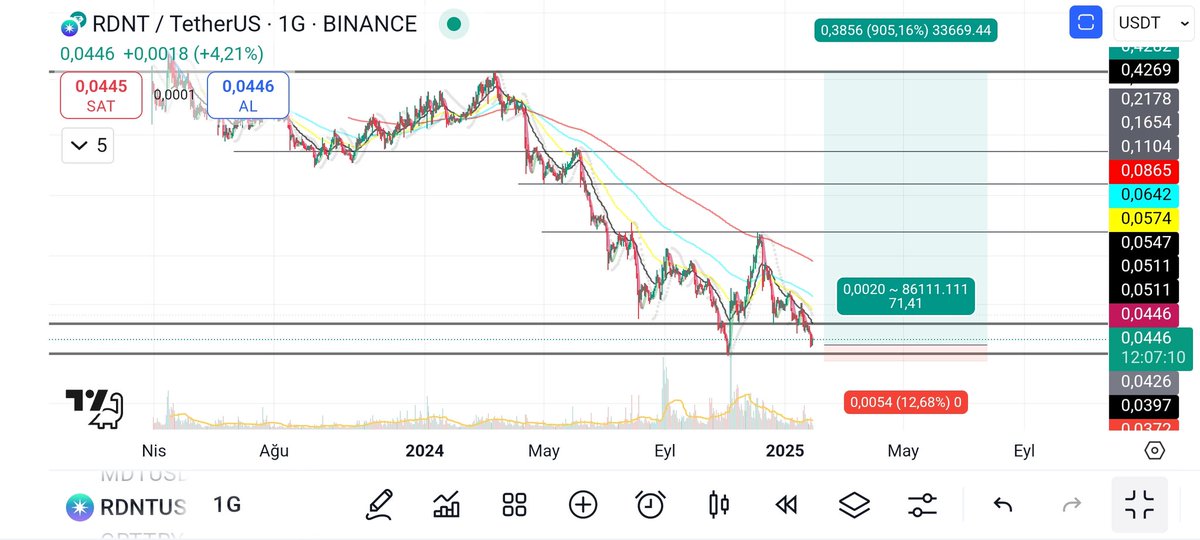The width and height of the screenshot is (1200, 540).
Task: Create an alert with alarm clock icon
Action: [650, 505]
